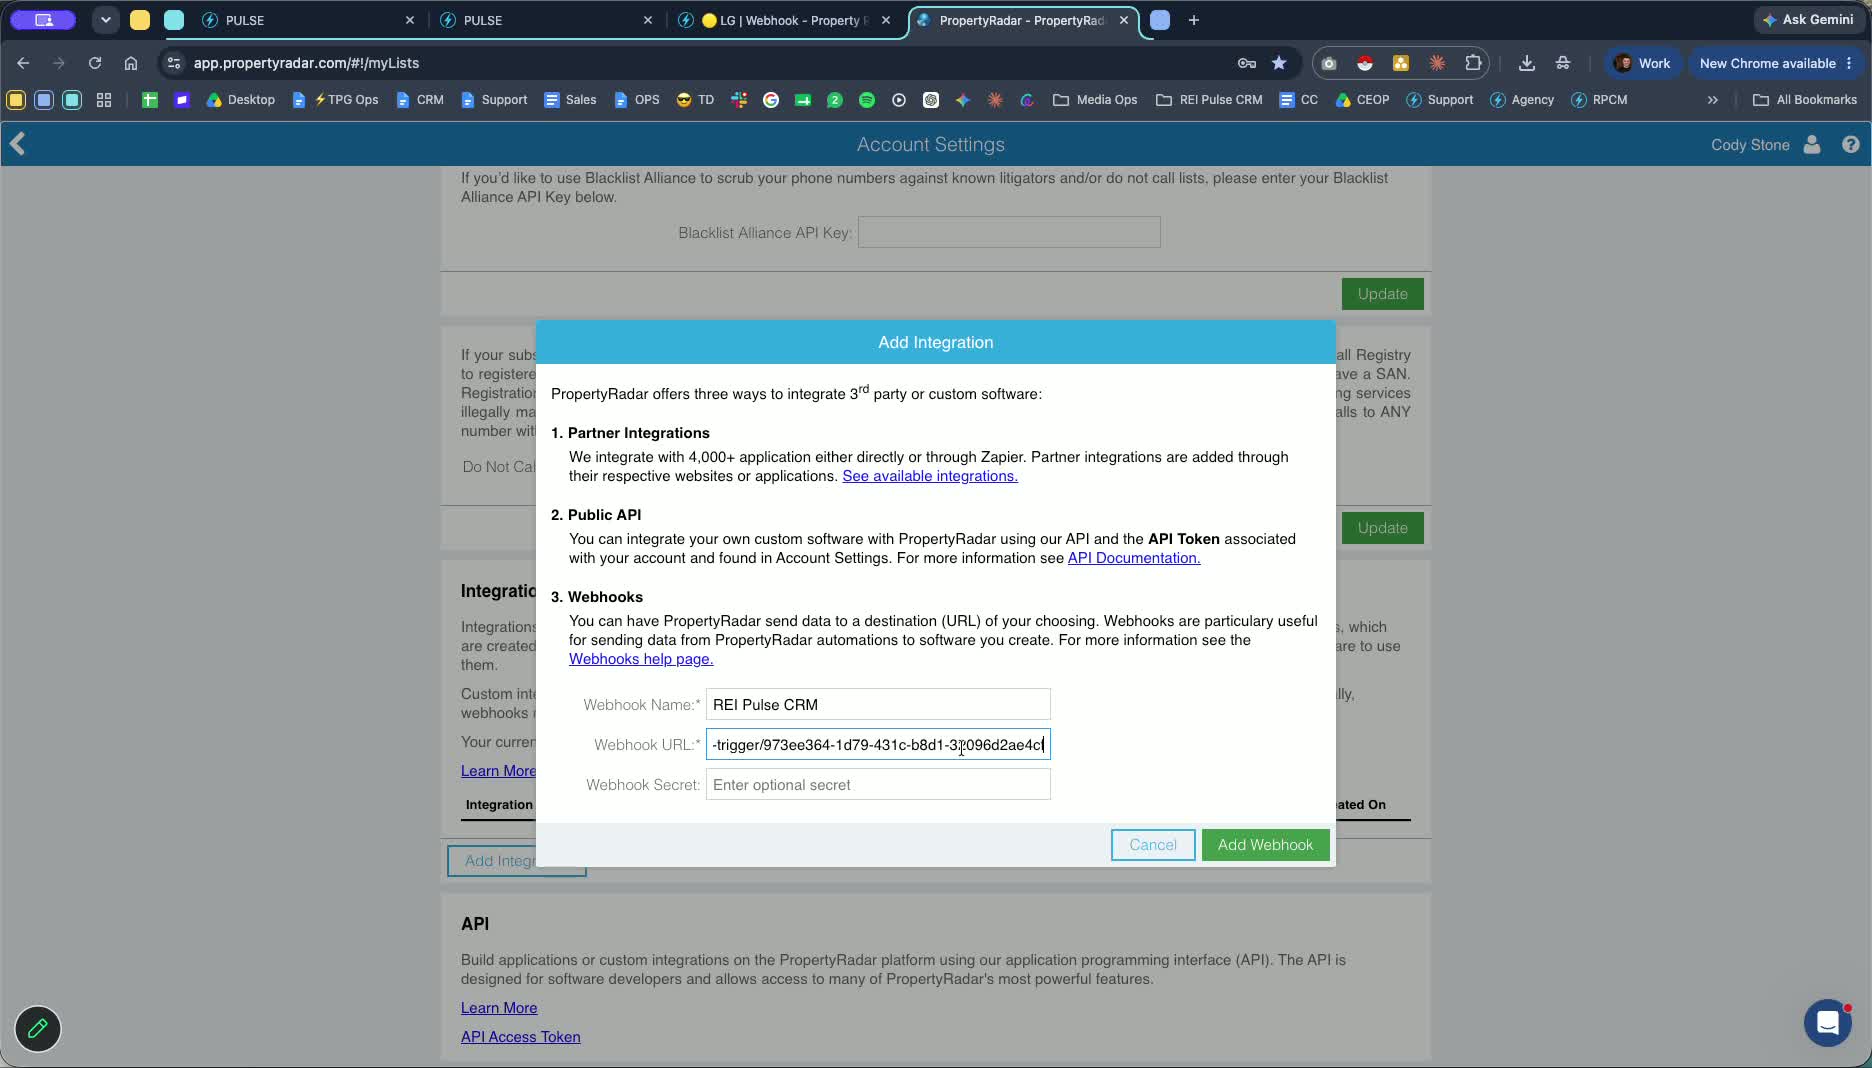Click the PropertyRadar back chevron
The image size is (1872, 1068).
[x=18, y=144]
